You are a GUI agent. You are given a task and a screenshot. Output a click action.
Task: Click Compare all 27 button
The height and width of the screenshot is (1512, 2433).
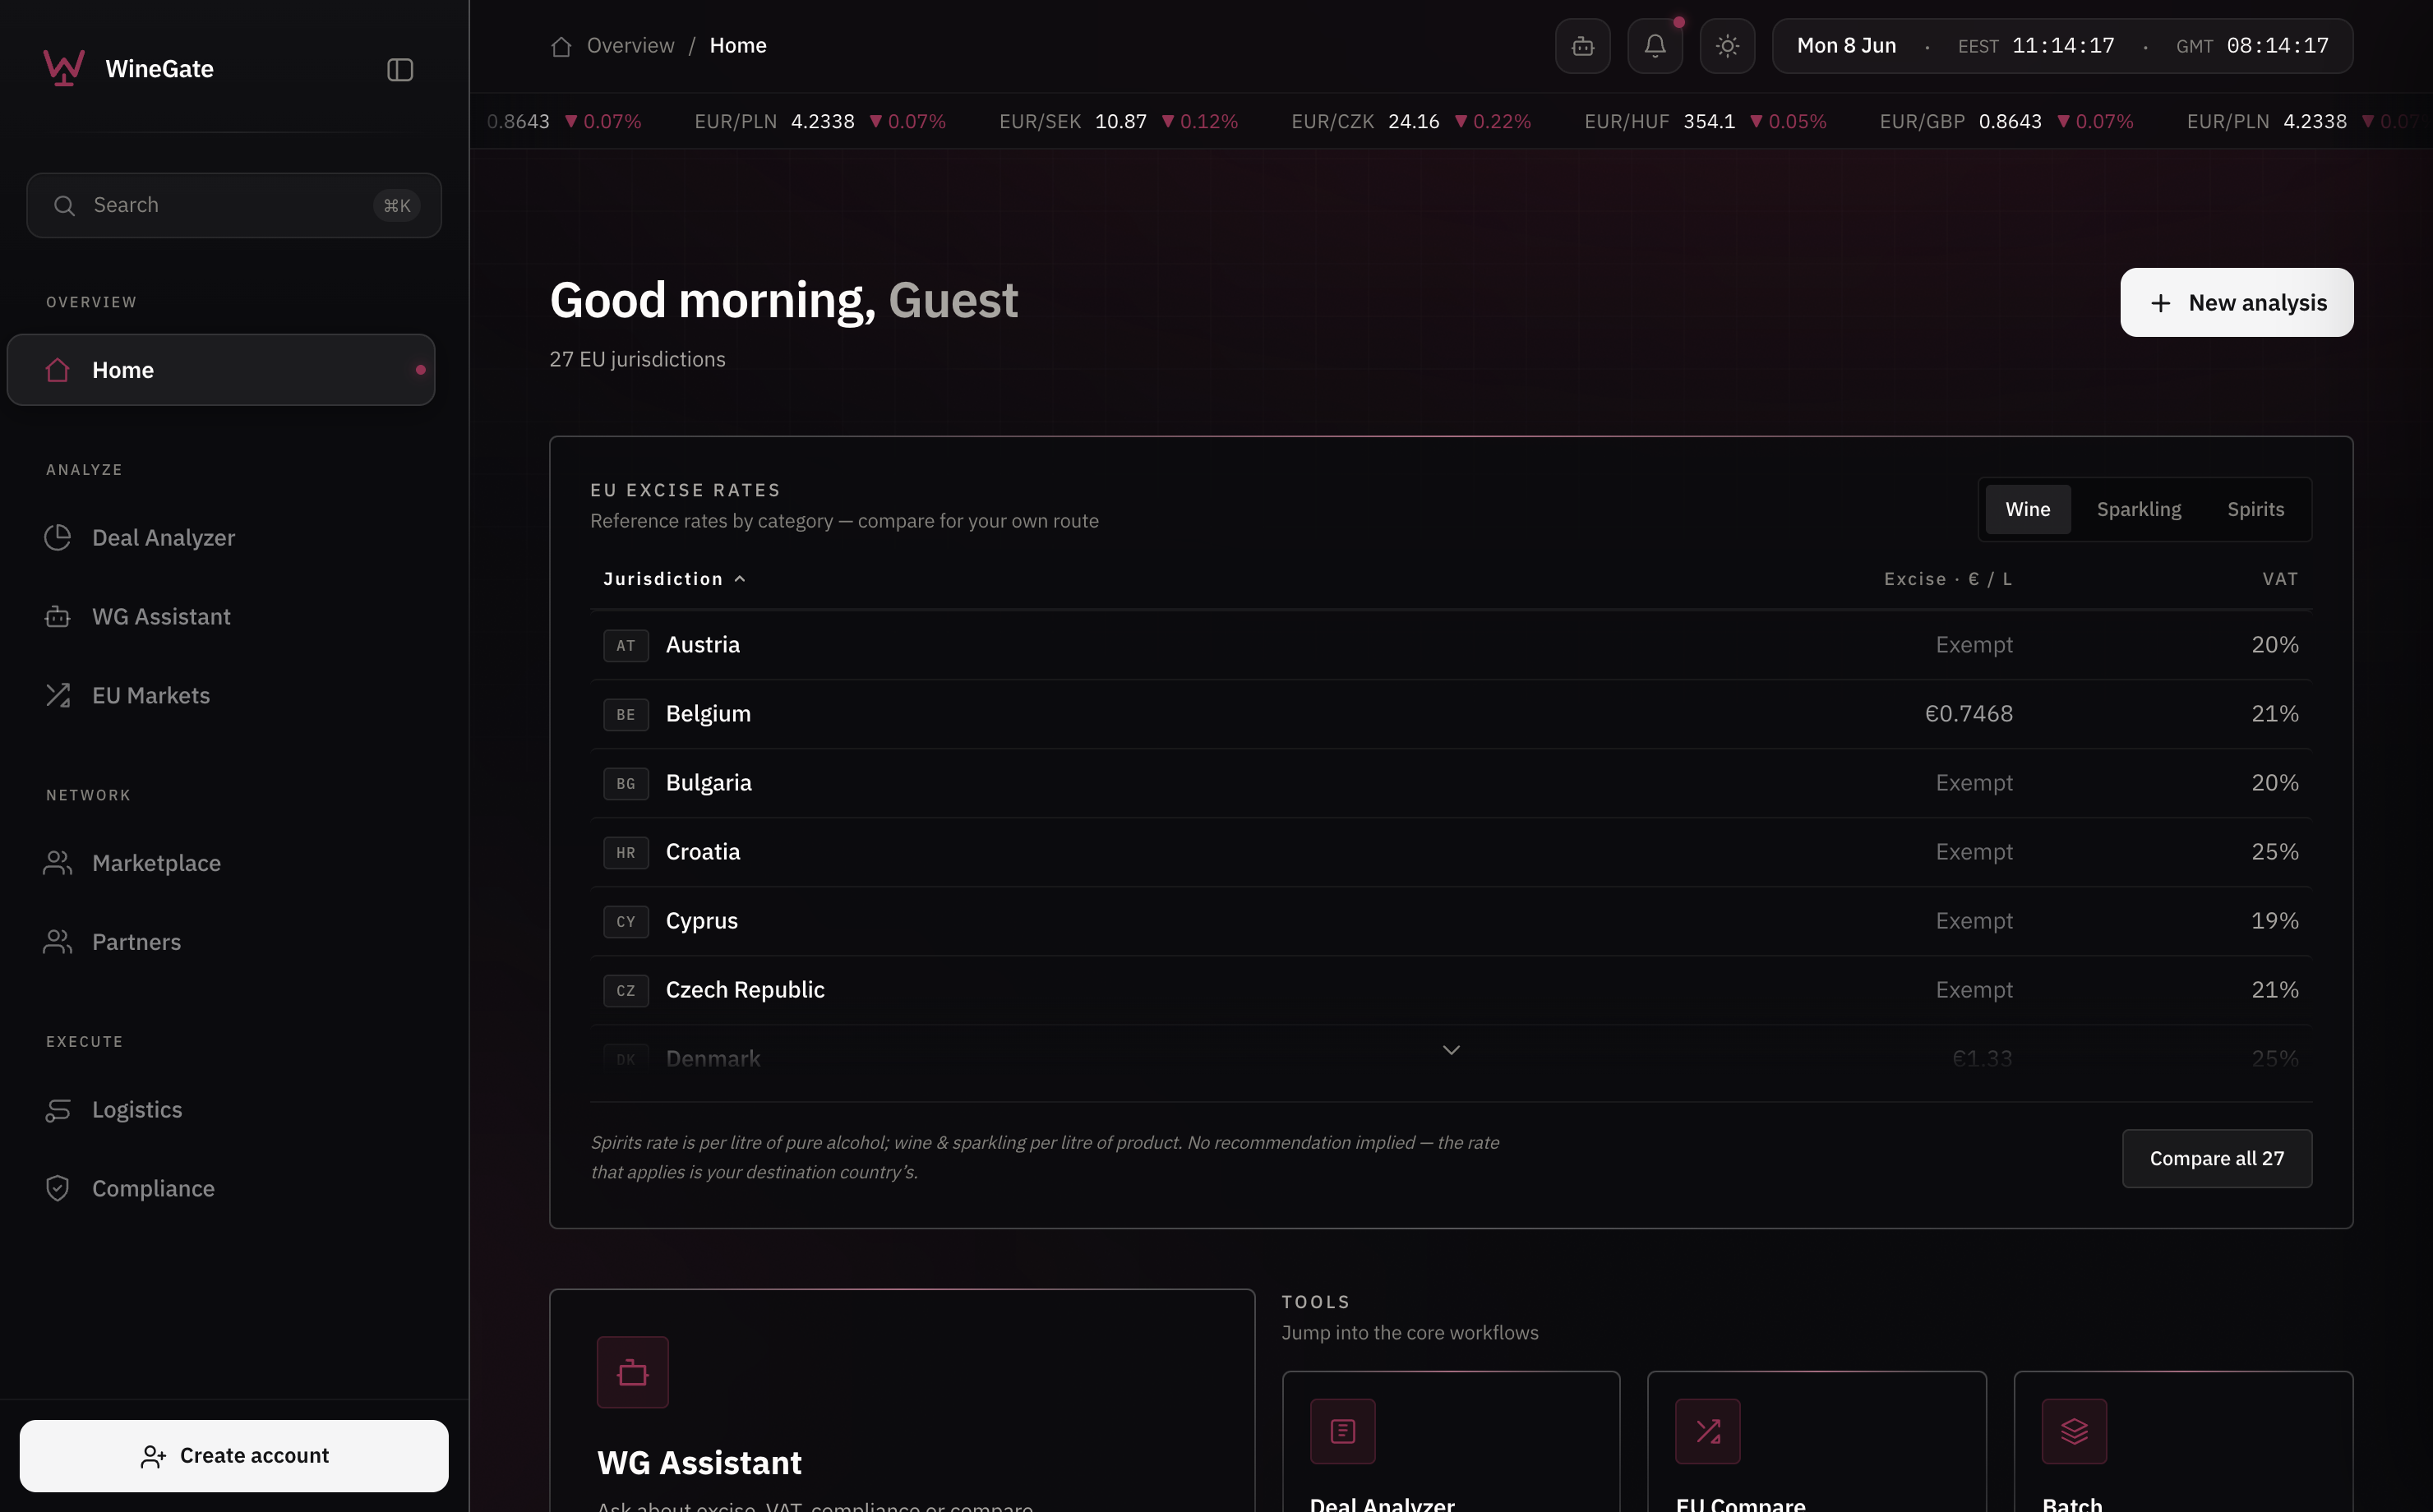click(x=2217, y=1158)
